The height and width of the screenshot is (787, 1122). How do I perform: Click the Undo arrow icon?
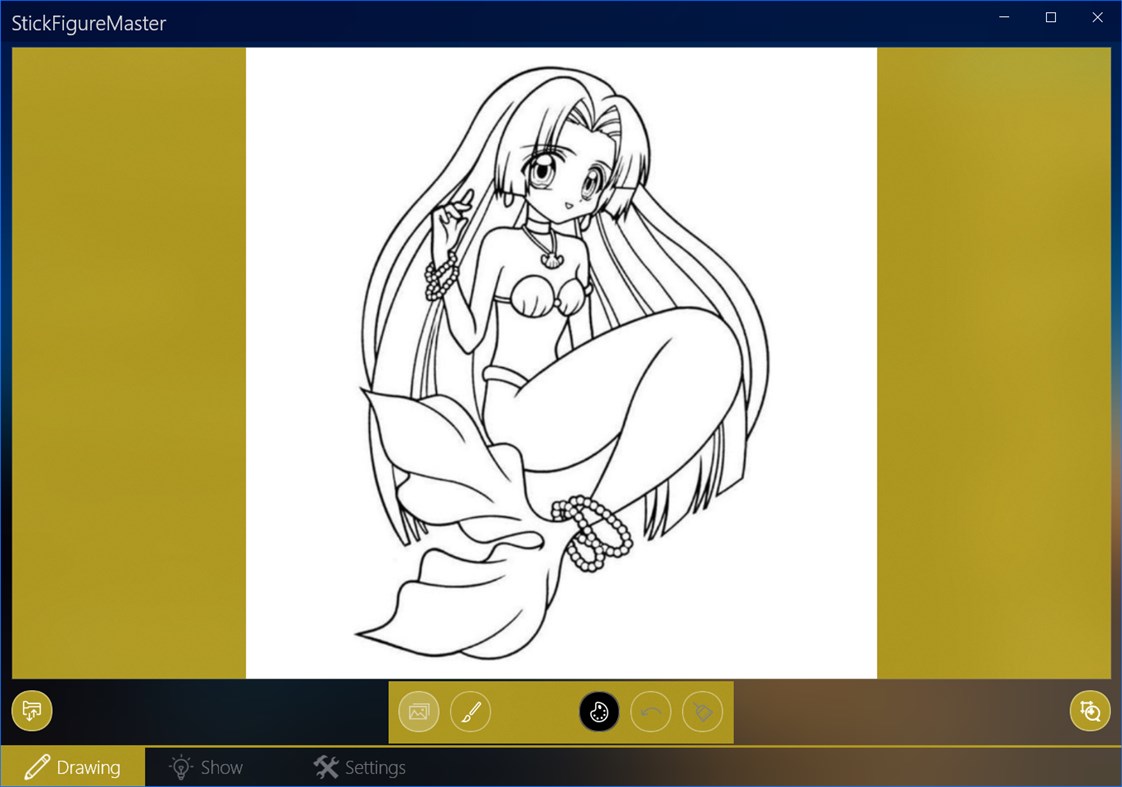pyautogui.click(x=650, y=711)
